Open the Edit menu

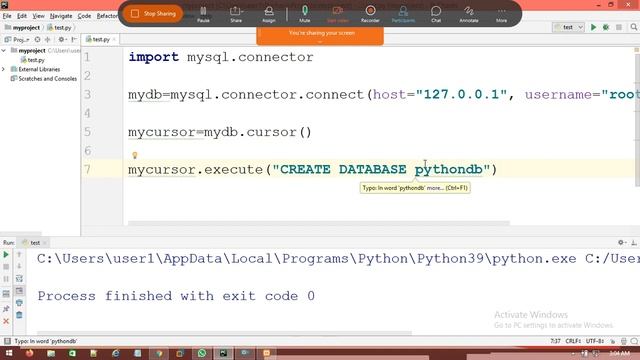pos(22,16)
